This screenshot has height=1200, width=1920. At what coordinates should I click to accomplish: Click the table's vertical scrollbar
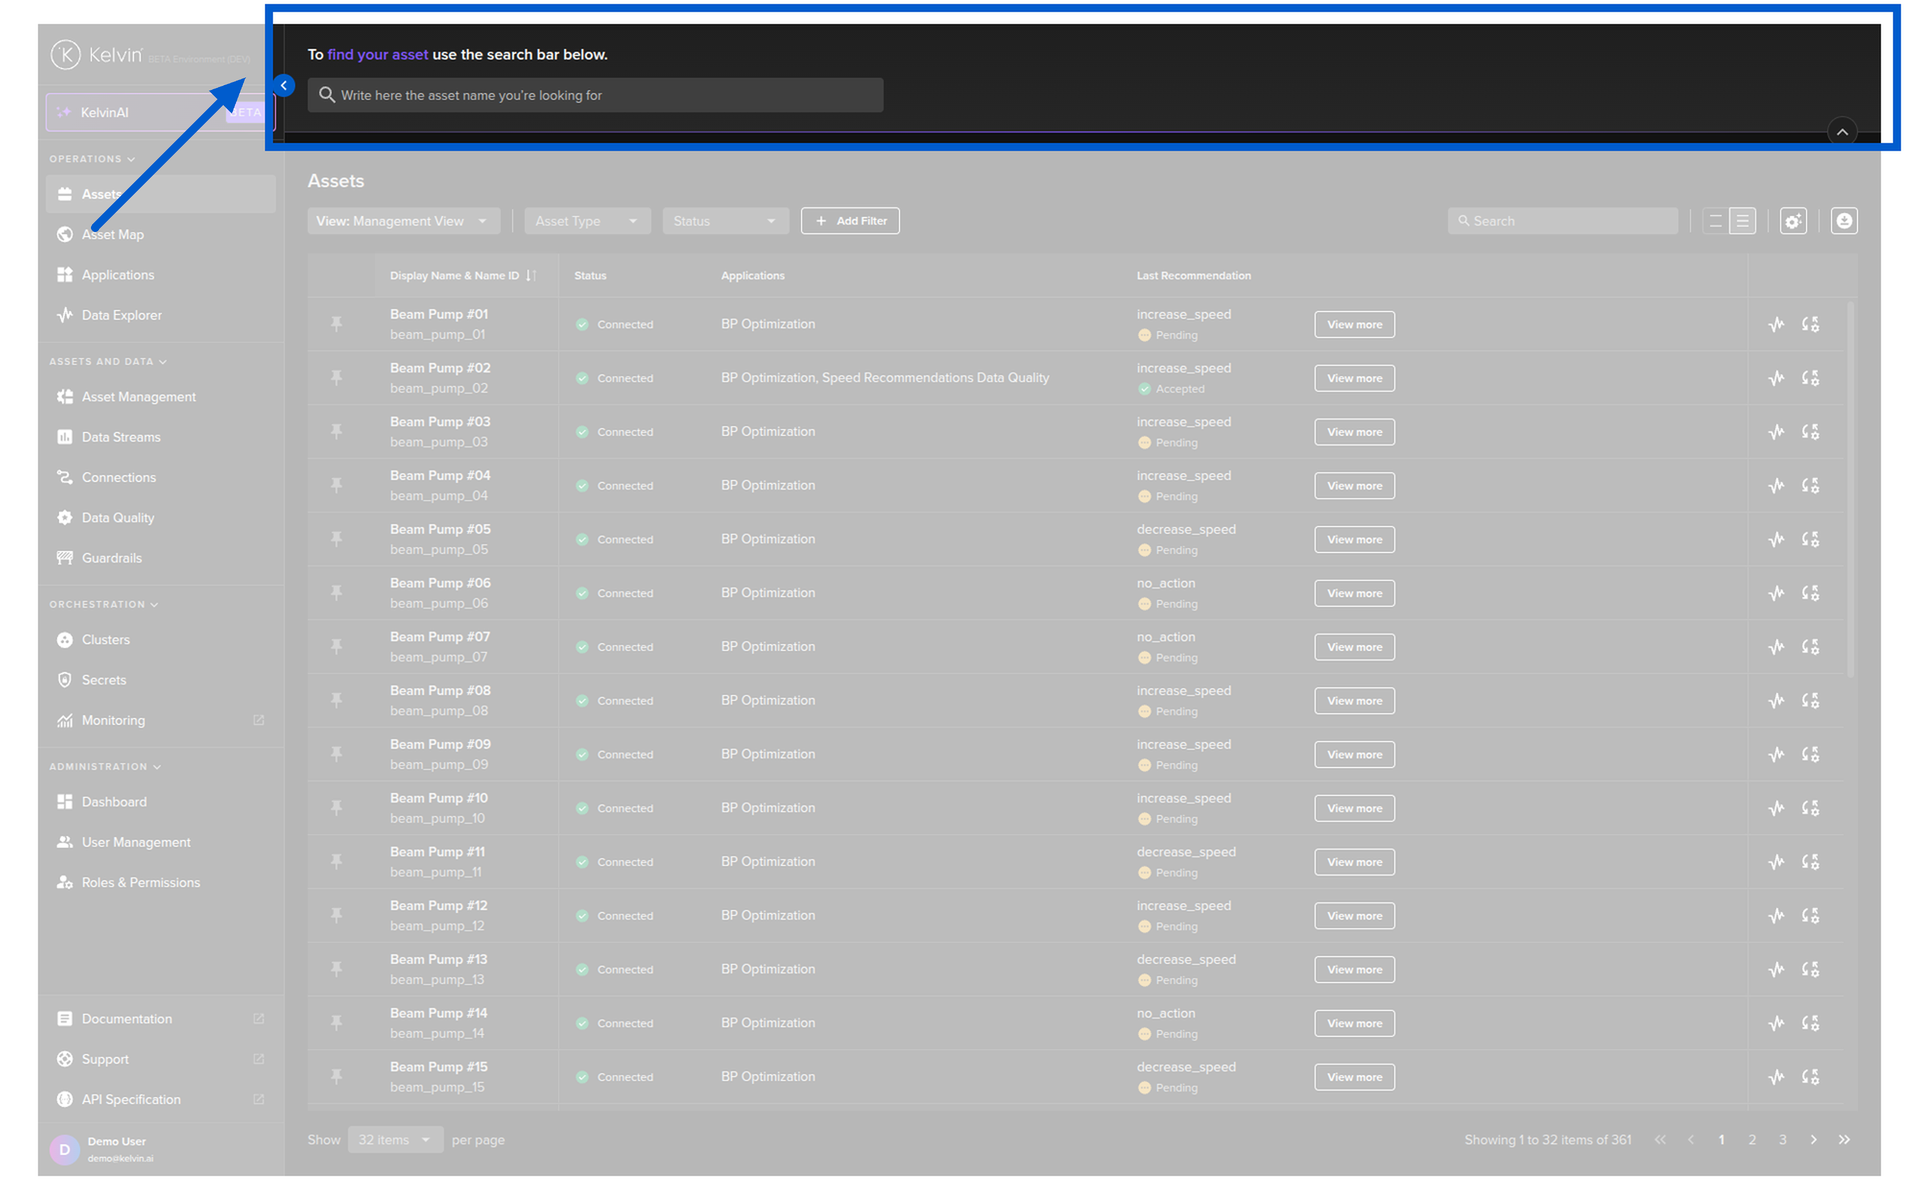pos(1850,490)
